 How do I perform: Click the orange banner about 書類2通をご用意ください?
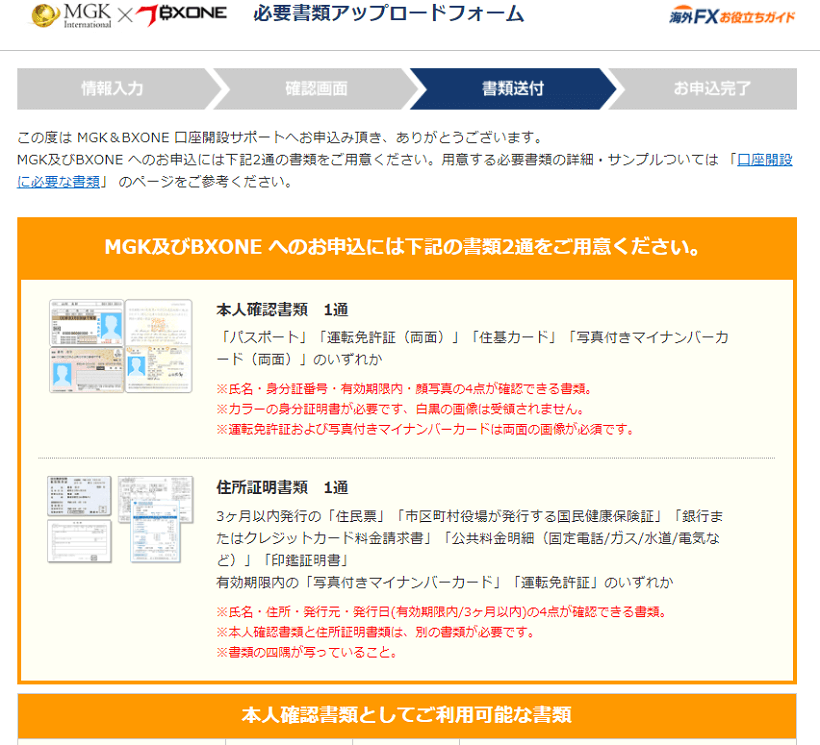click(x=407, y=247)
